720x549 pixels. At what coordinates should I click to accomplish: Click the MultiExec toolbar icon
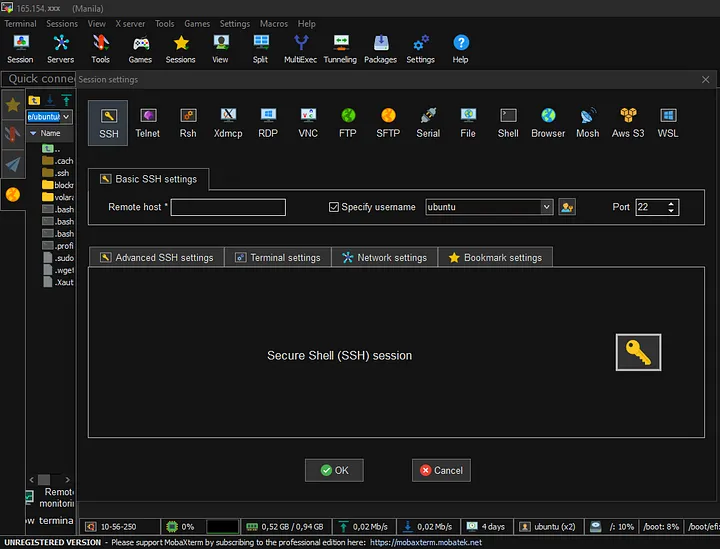pyautogui.click(x=300, y=47)
